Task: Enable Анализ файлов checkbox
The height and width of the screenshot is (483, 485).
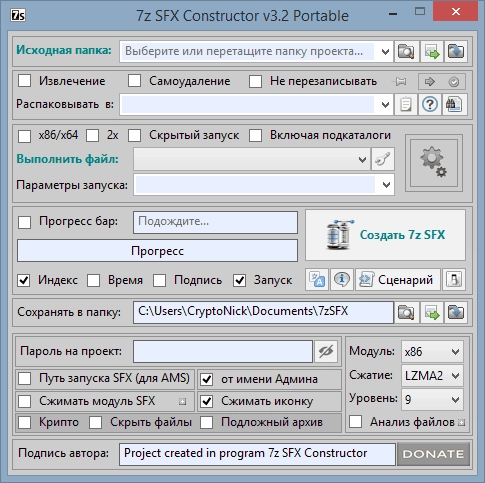Action: pyautogui.click(x=355, y=422)
